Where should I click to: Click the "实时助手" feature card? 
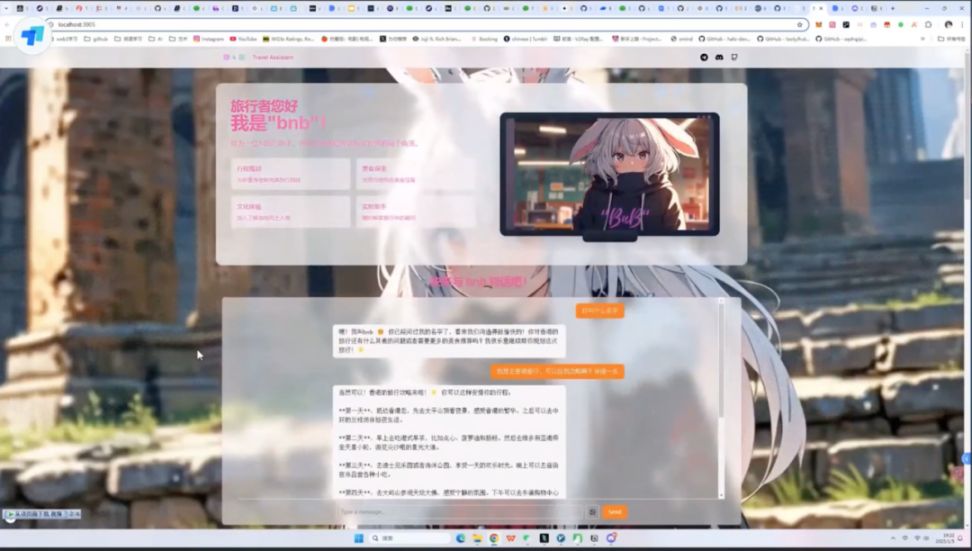[x=416, y=212]
